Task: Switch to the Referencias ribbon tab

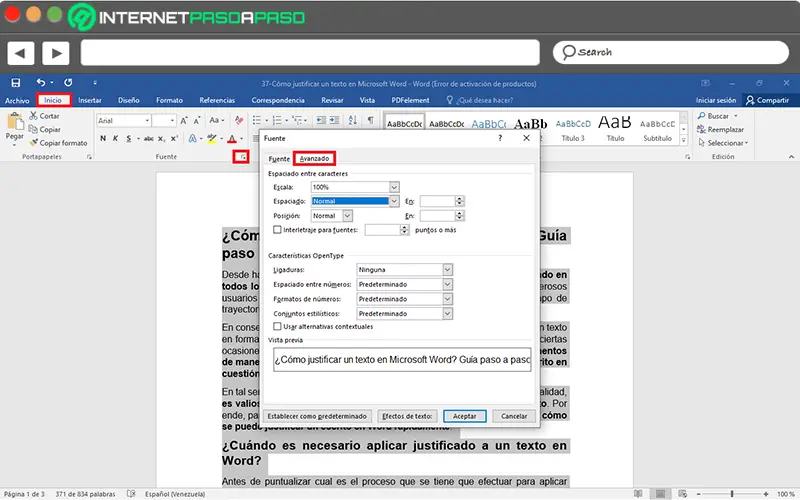Action: [217, 100]
